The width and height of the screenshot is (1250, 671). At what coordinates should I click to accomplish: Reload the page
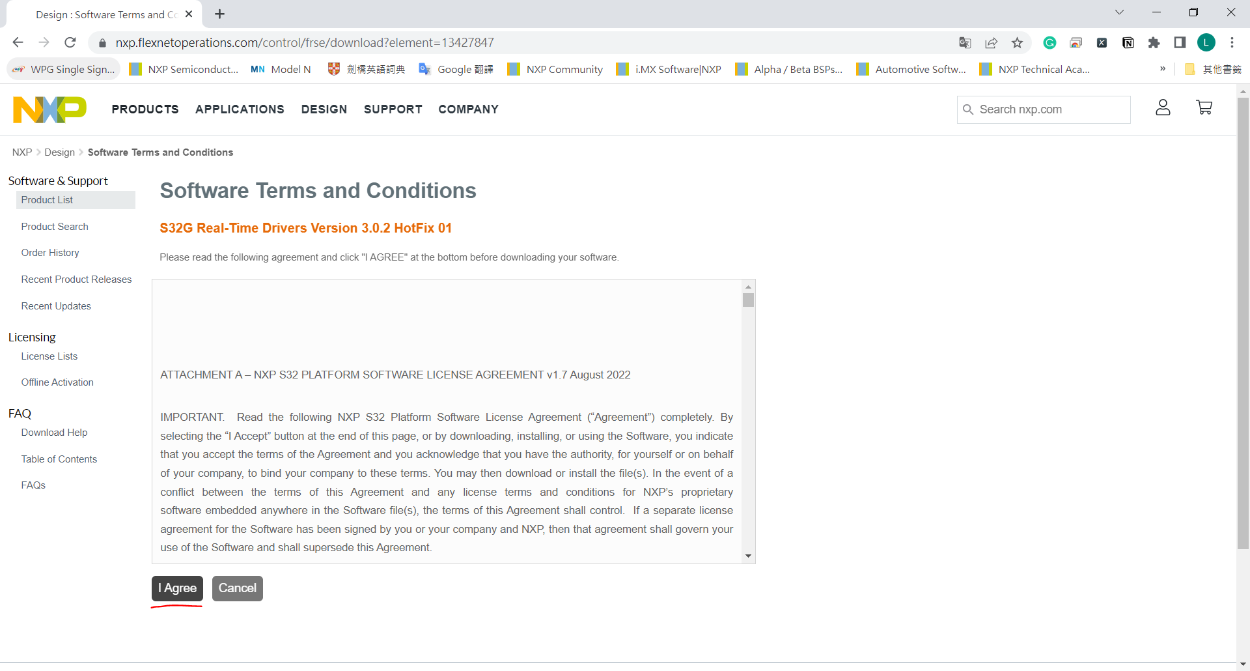coord(70,42)
